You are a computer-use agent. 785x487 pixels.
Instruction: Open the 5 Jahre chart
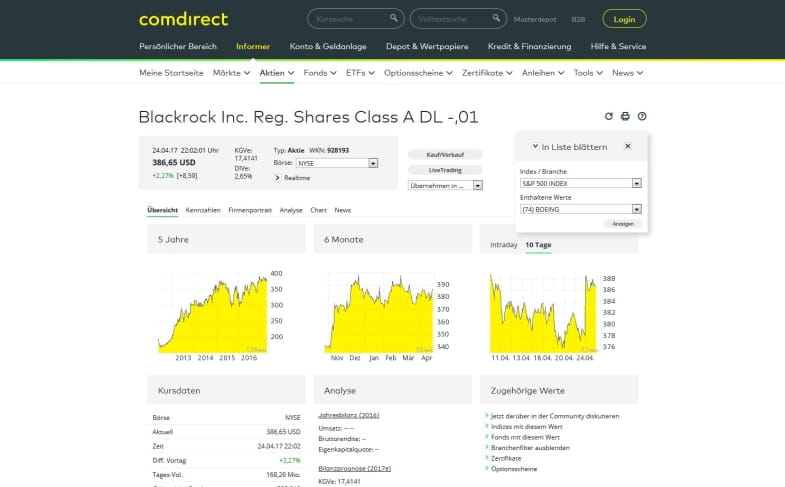coord(220,315)
